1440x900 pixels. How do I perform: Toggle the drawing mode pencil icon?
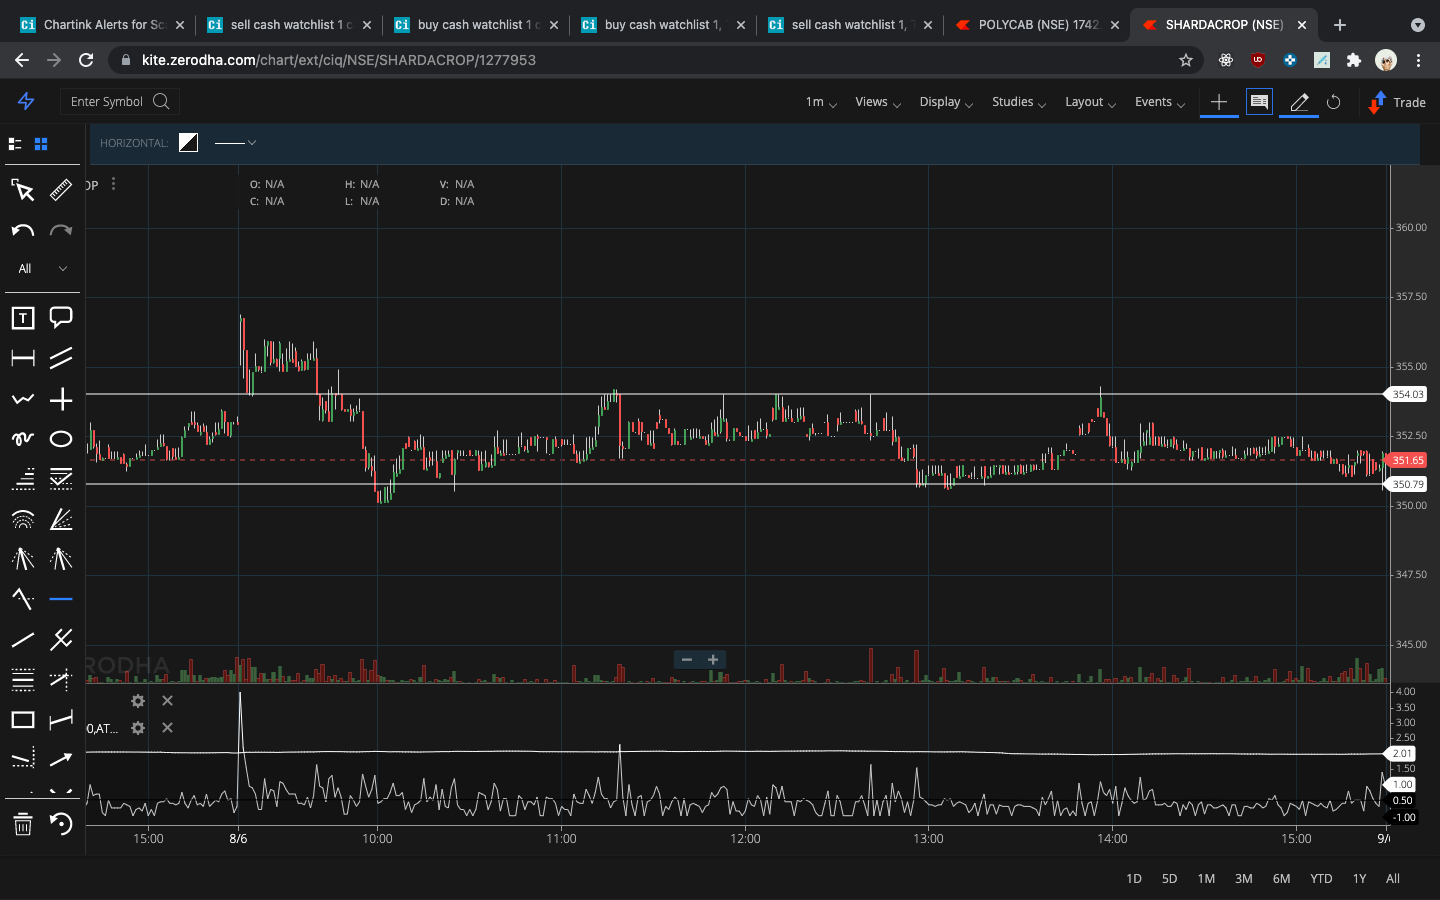point(1298,102)
